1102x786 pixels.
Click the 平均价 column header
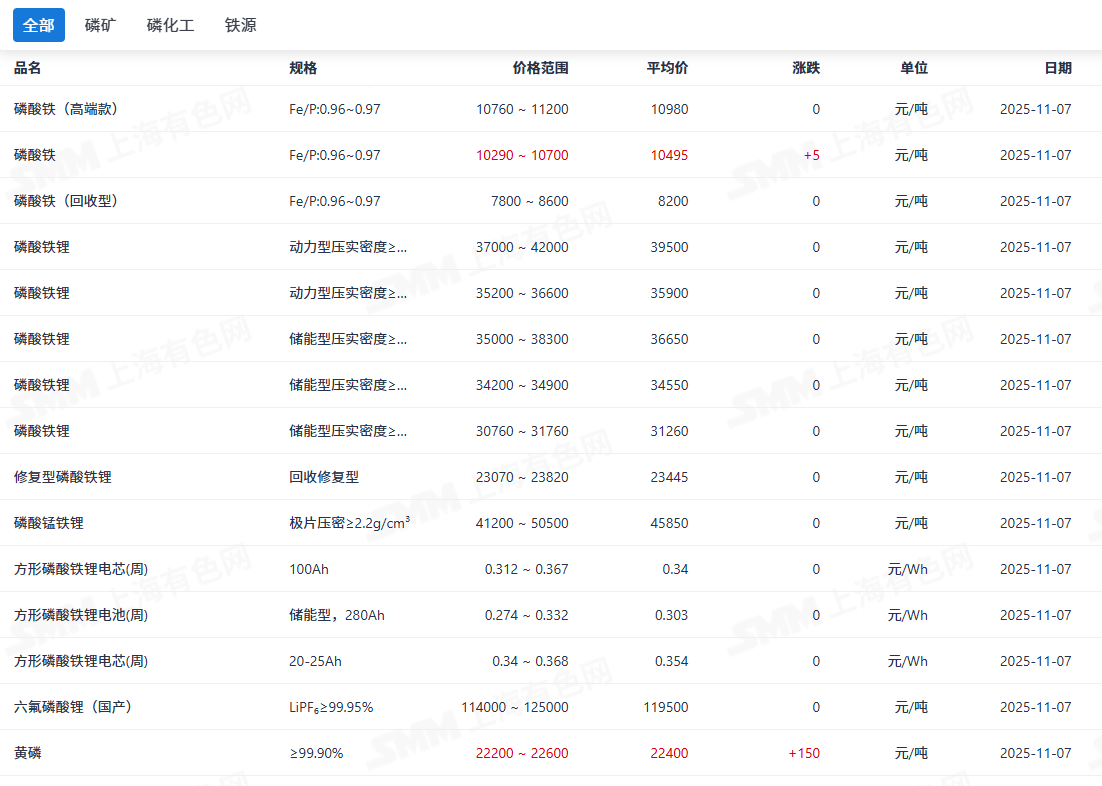[x=667, y=68]
